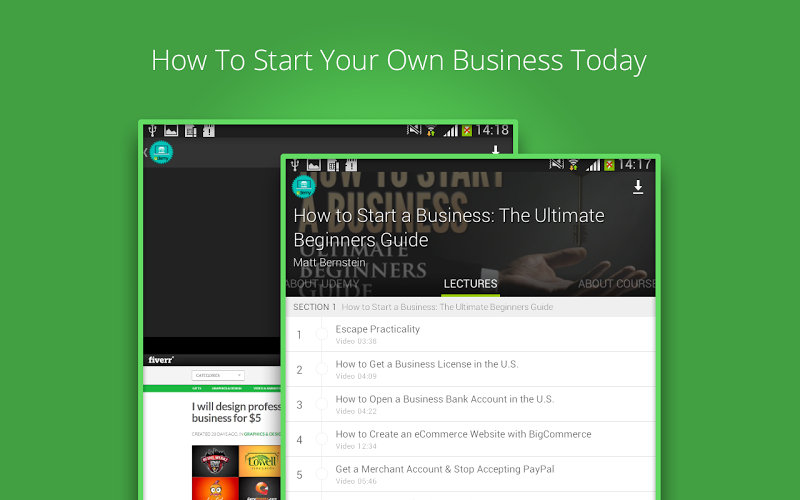Tap the muted sound icon in the front window
The width and height of the screenshot is (800, 500).
(557, 164)
